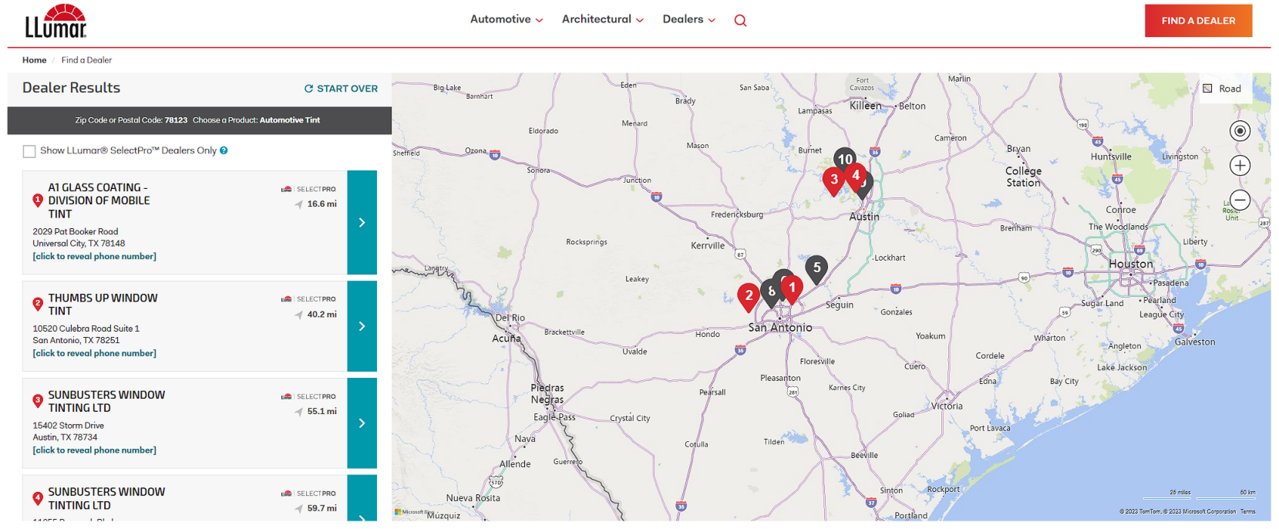Reveal phone number for A1 Glass Coating
Screen dimensions: 1279x529
tap(94, 256)
